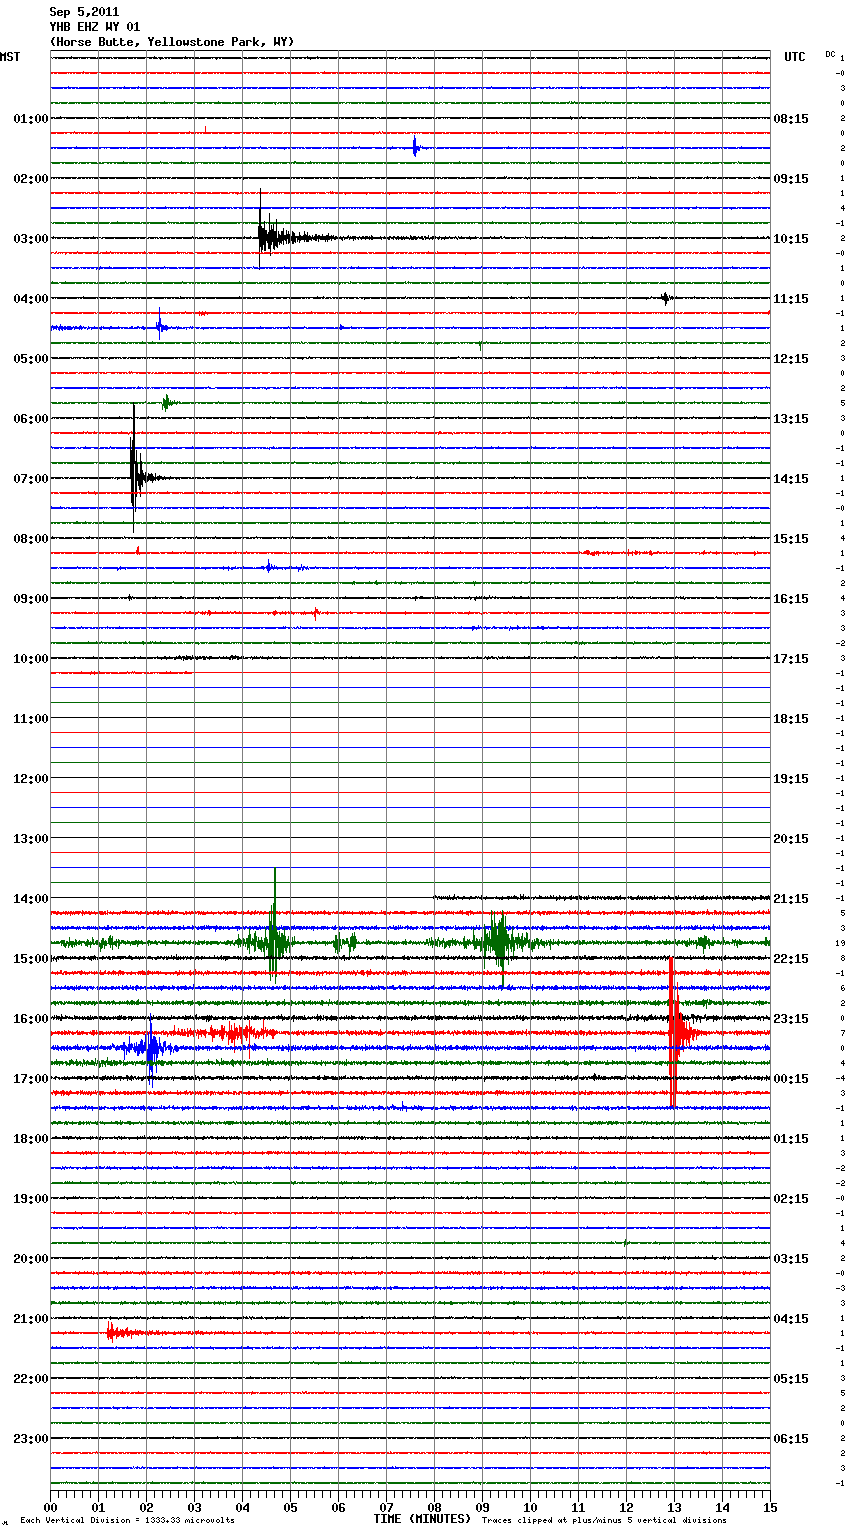The image size is (850, 1534).
Task: Click the date text 'Sep 5,2011'
Action: [84, 12]
